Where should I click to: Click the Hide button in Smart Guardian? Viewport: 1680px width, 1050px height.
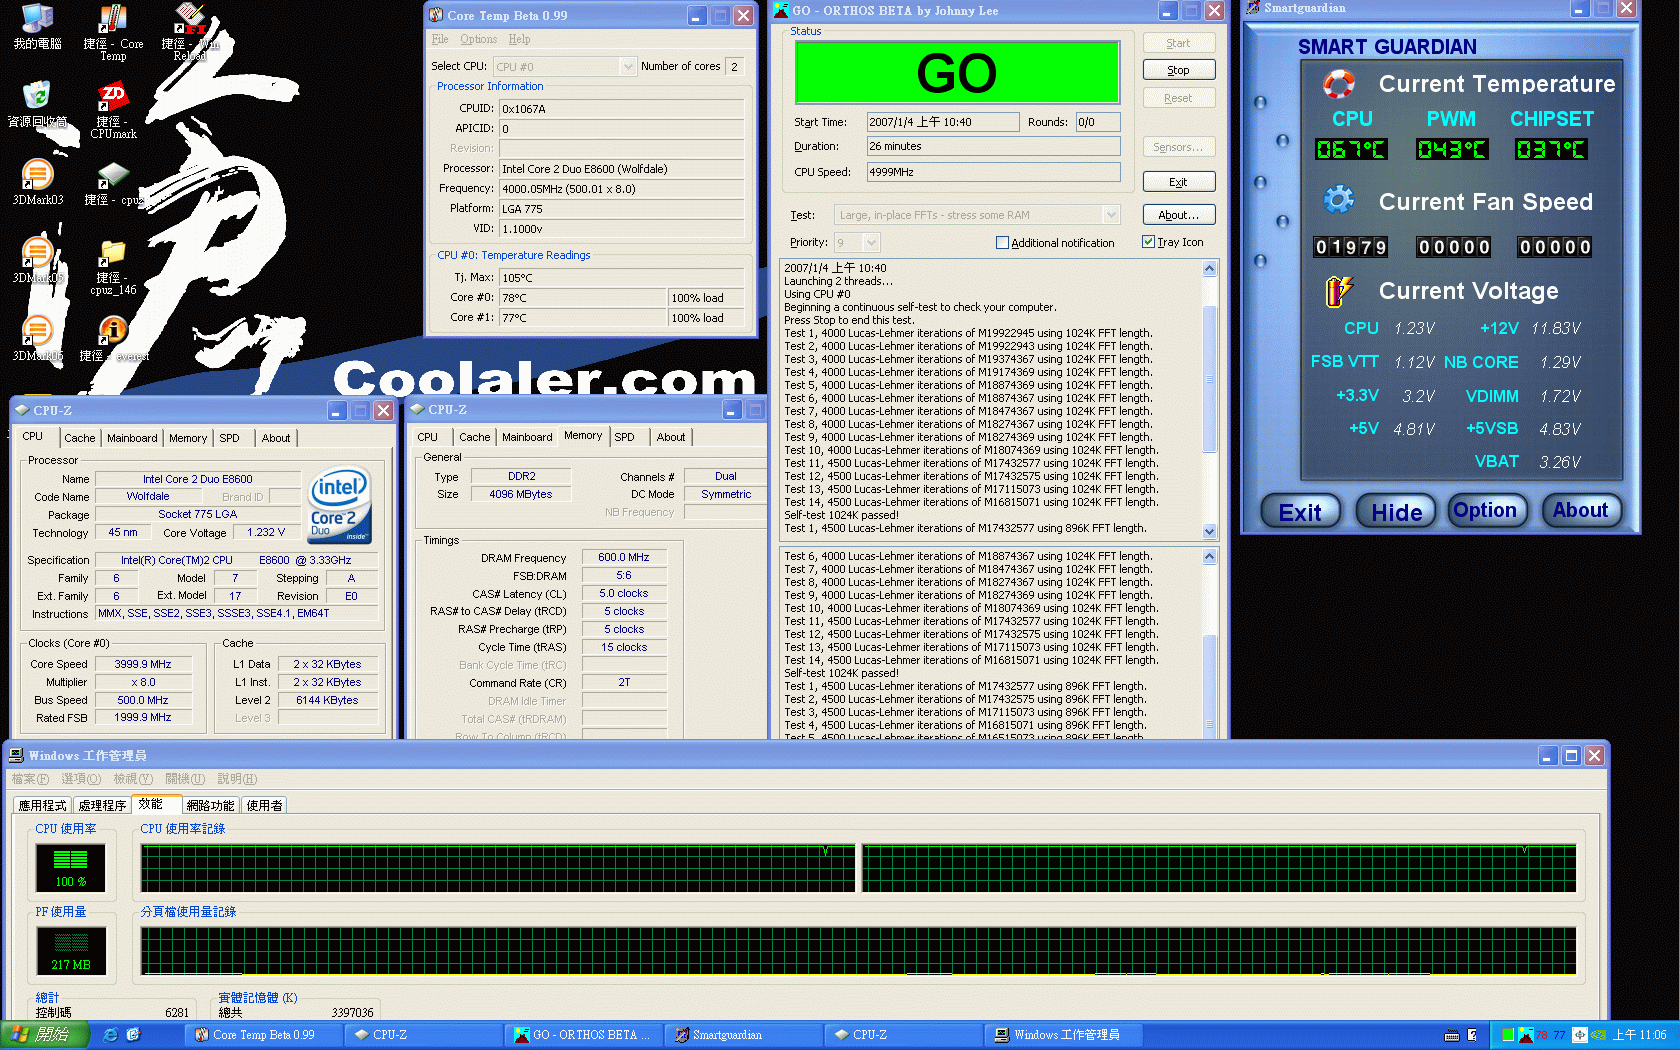coord(1396,512)
